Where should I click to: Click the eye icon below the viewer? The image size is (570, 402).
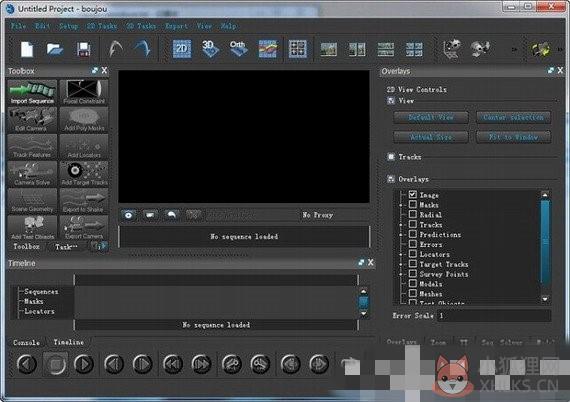(x=128, y=215)
